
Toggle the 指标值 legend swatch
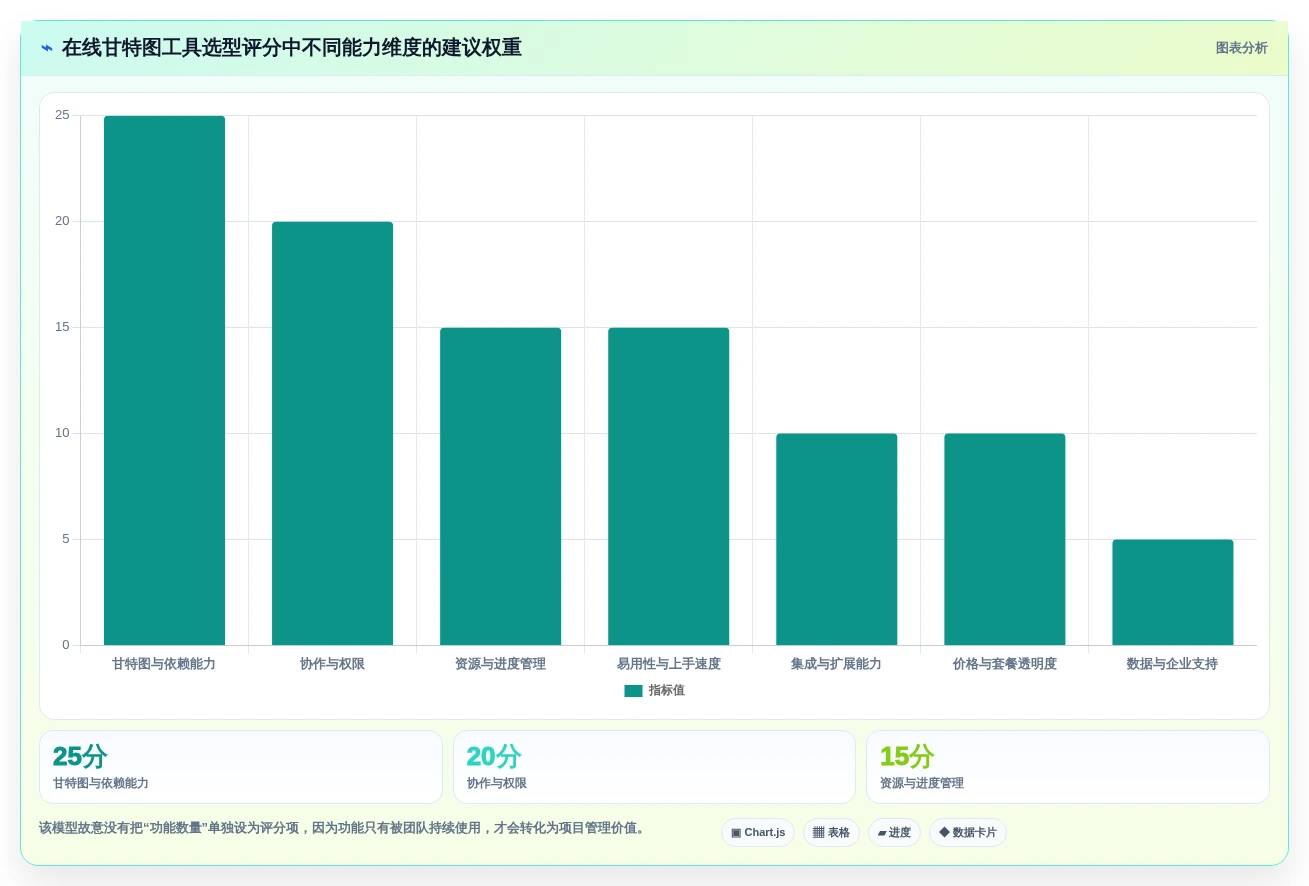pyautogui.click(x=633, y=691)
